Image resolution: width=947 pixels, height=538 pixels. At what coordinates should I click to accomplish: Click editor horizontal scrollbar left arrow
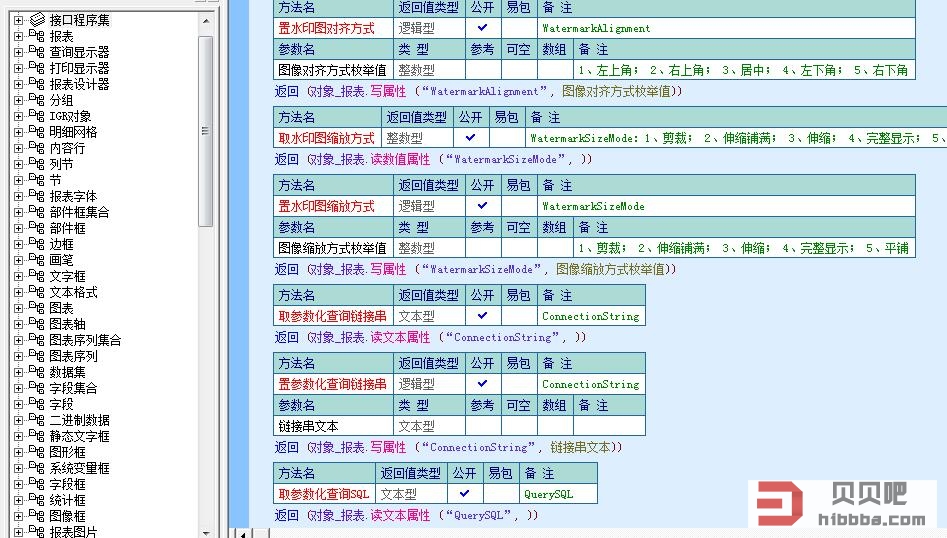[x=242, y=534]
